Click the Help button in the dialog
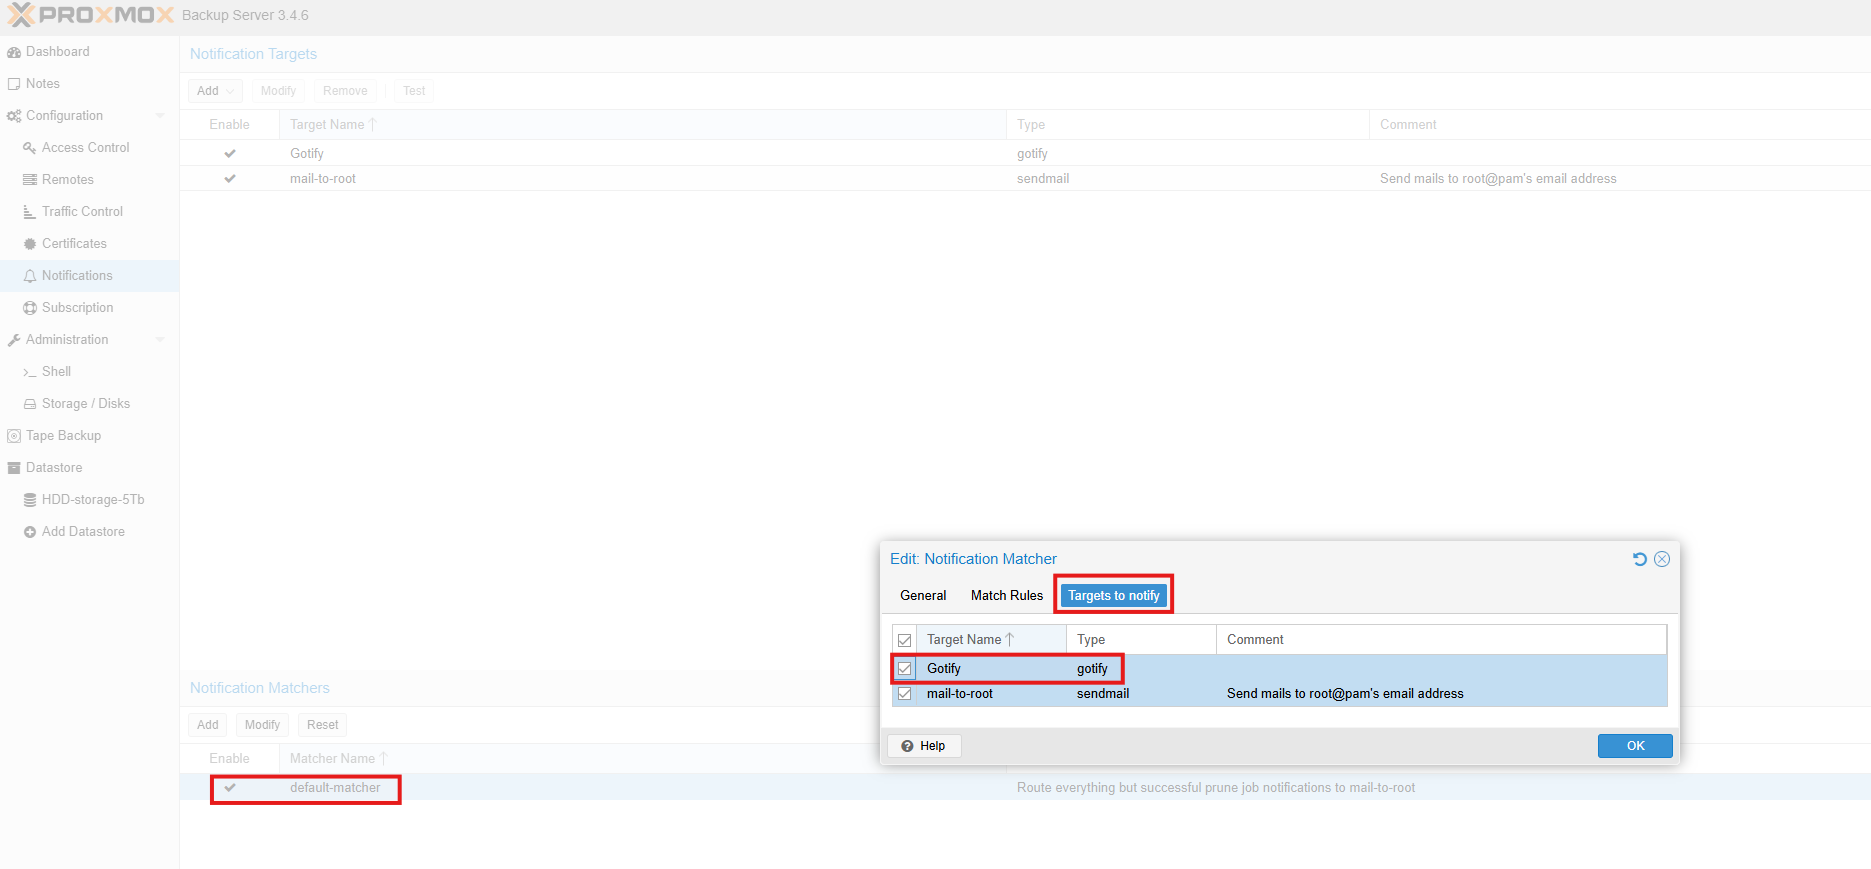The width and height of the screenshot is (1871, 869). pos(924,746)
